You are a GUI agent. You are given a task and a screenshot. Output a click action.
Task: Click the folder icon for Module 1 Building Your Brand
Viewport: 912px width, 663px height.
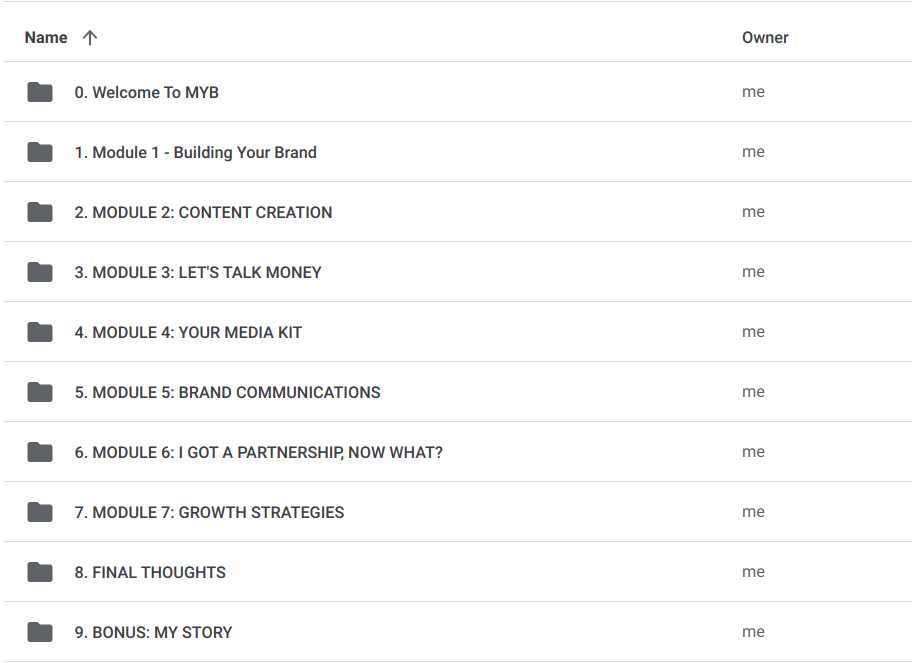click(x=40, y=153)
